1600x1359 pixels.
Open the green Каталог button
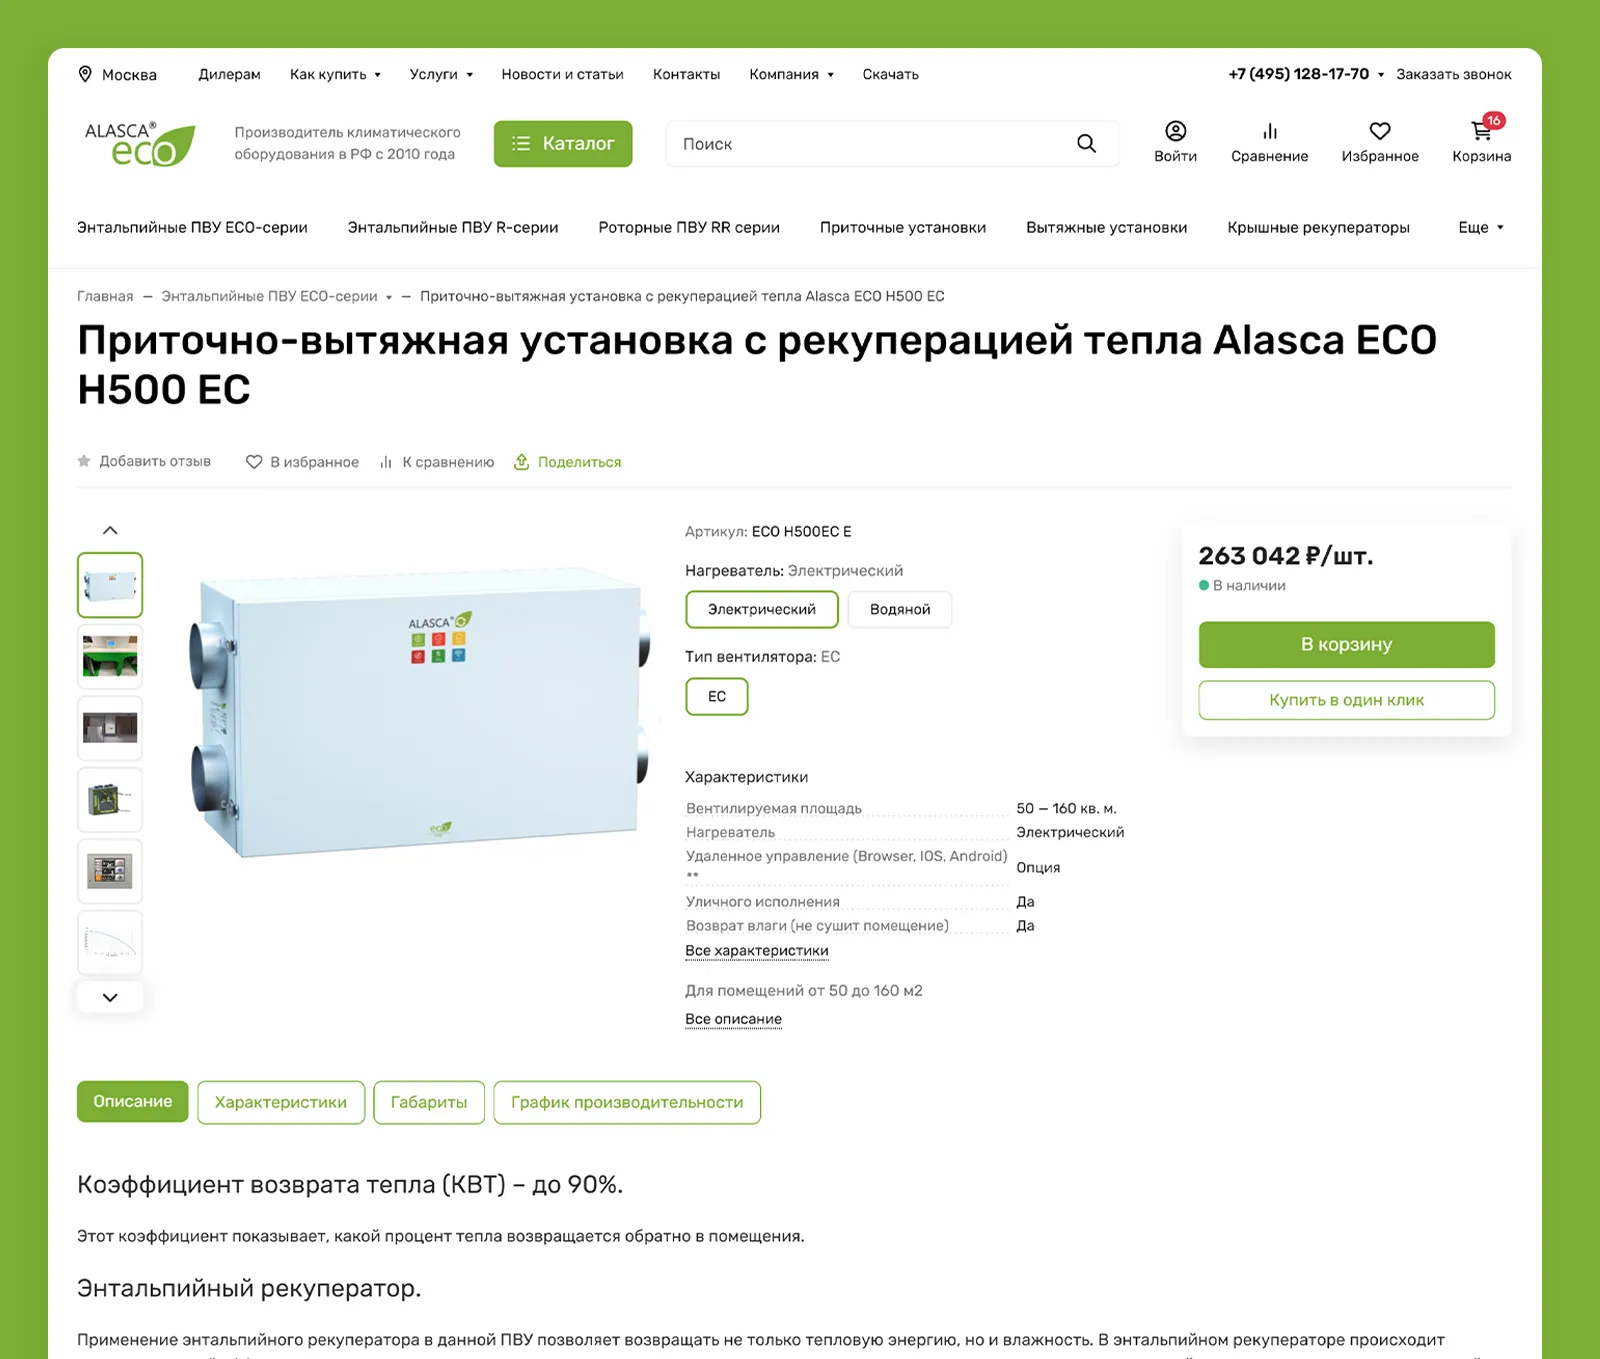point(563,144)
